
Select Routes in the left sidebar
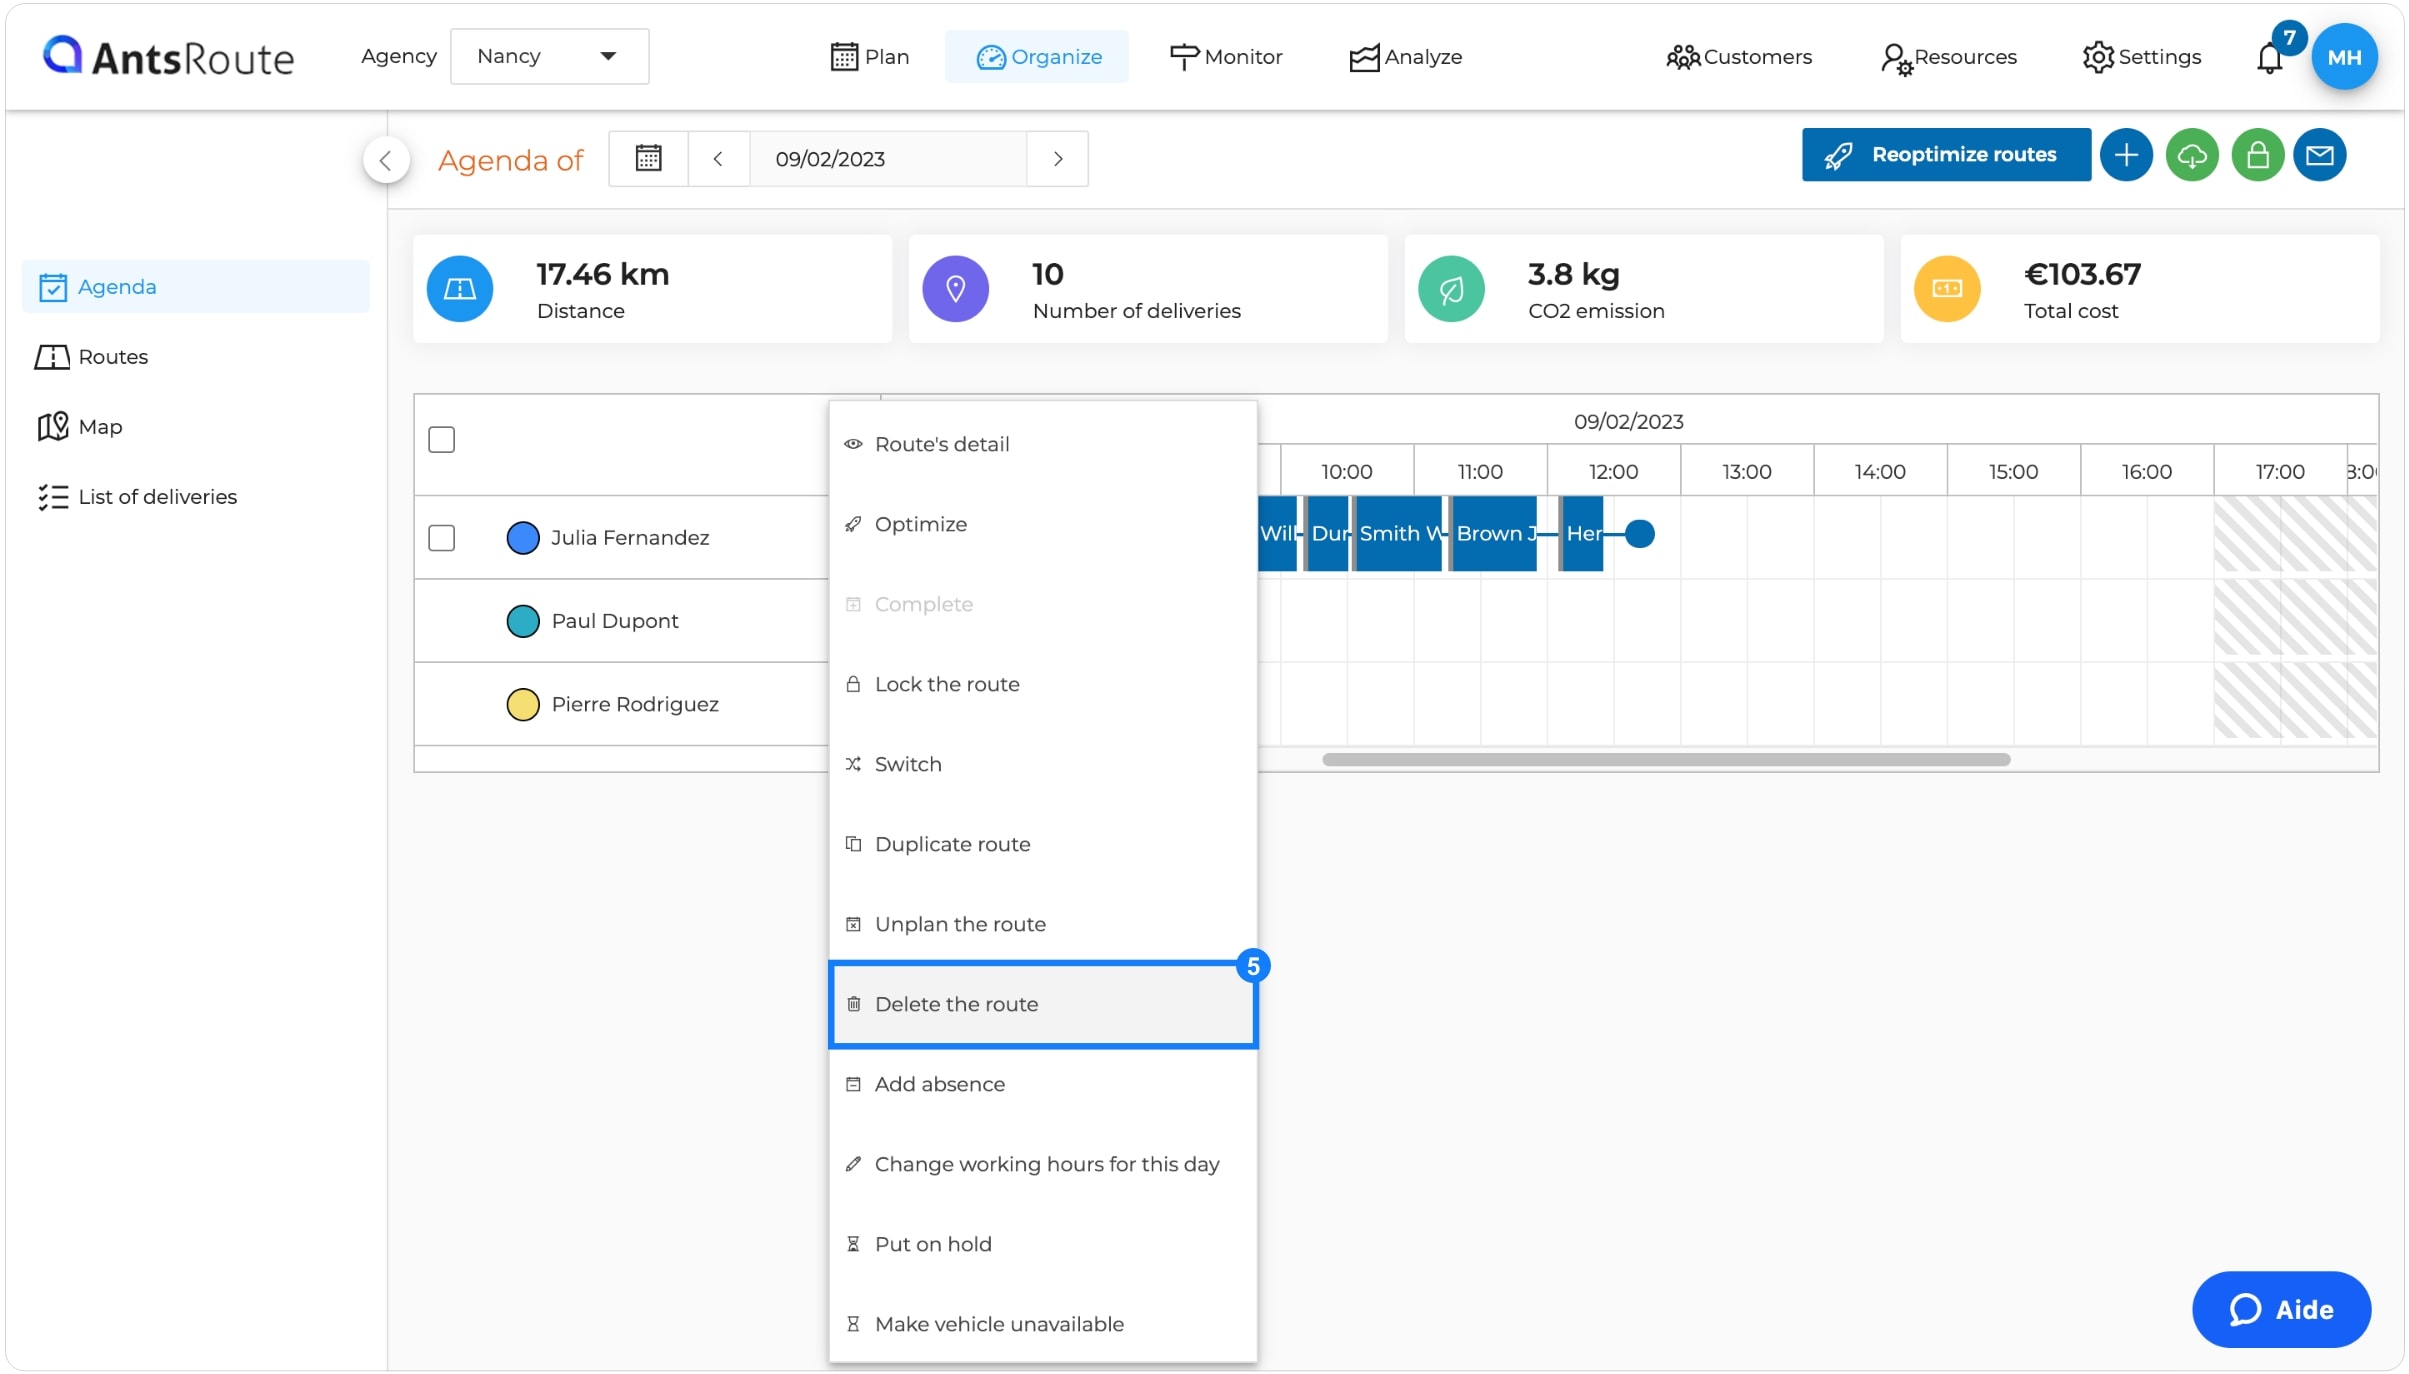coord(112,356)
